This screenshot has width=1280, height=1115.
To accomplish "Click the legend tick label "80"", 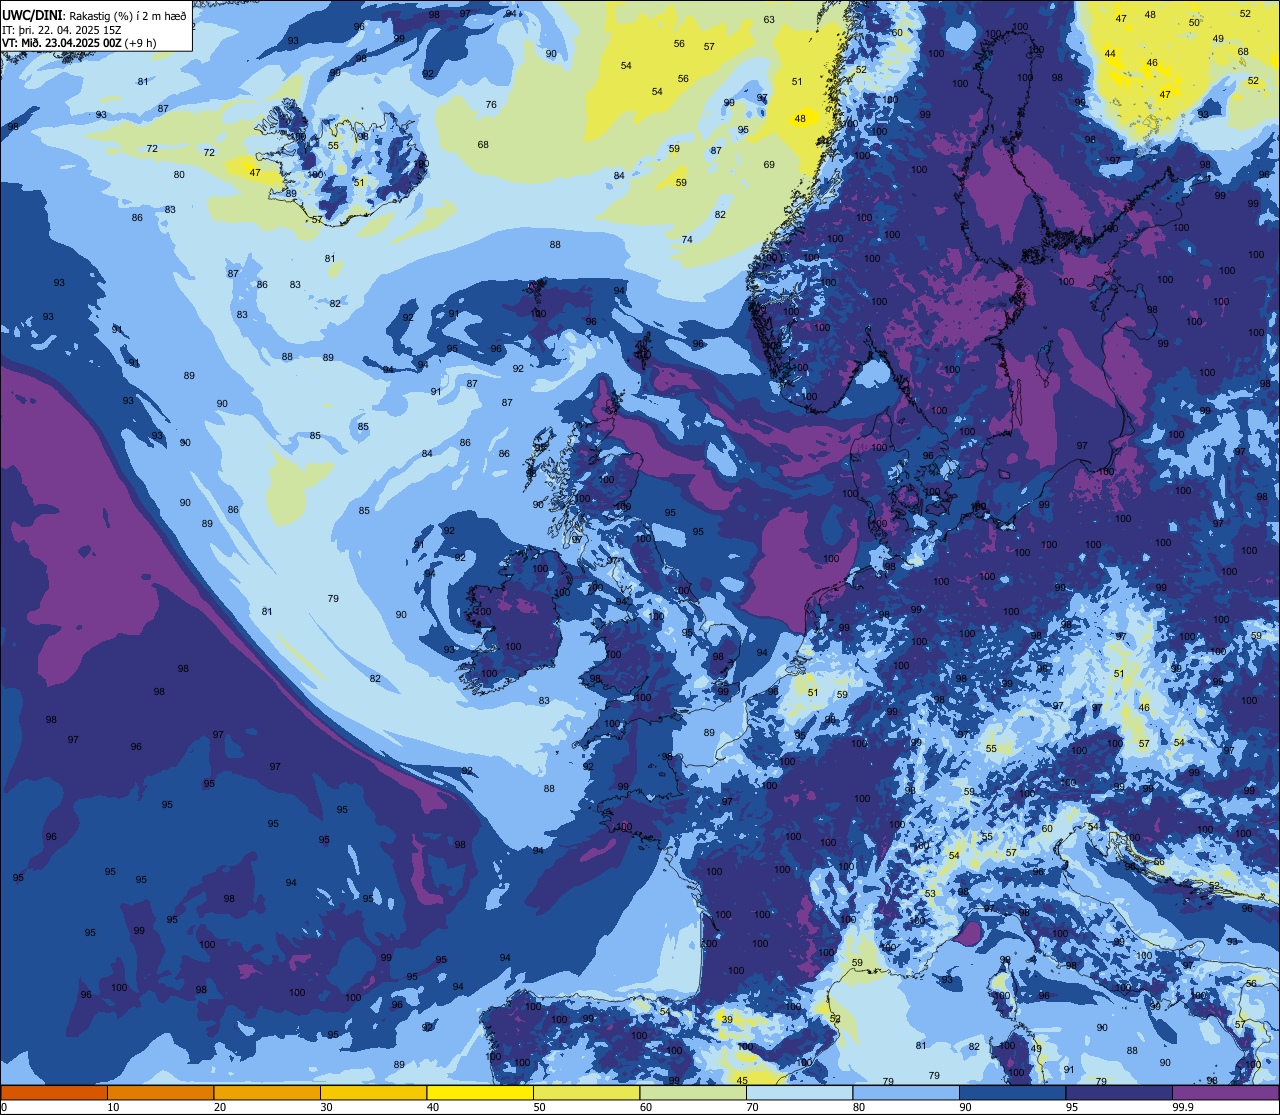I will 859,1107.
